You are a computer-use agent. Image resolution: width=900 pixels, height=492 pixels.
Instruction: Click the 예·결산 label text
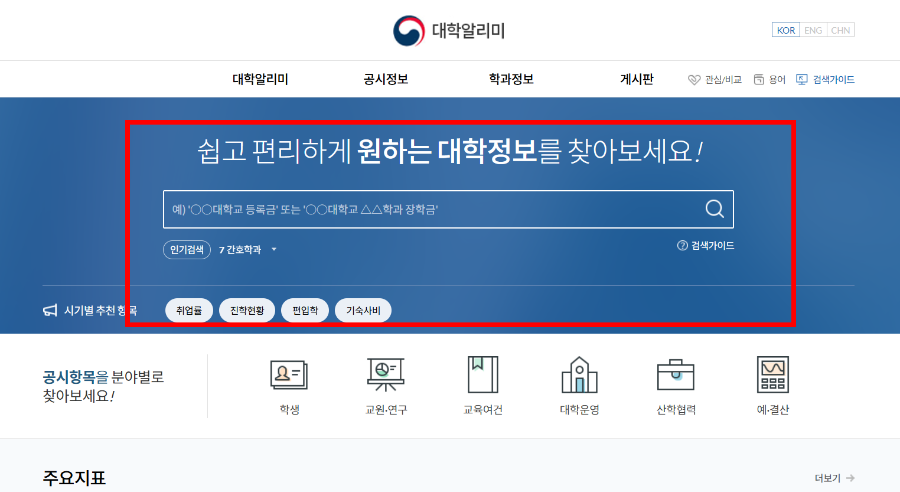pyautogui.click(x=773, y=409)
